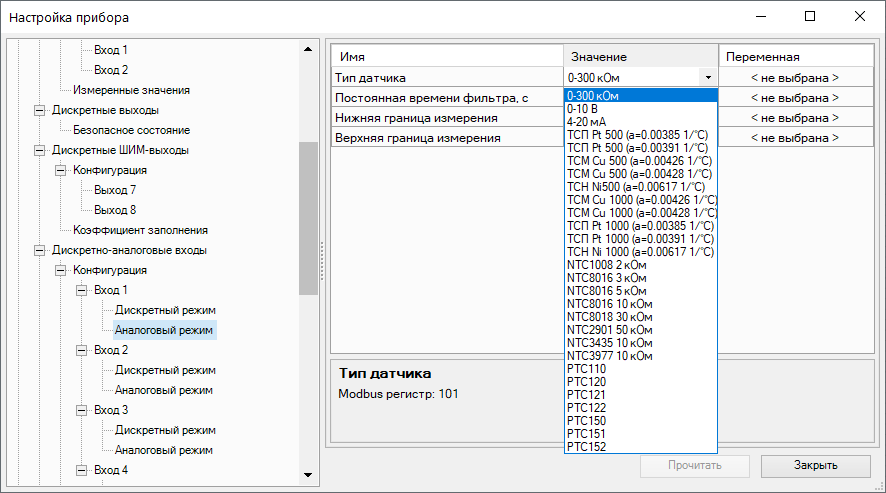
Task: Open Безопасное состояние tree item
Action: 131,130
